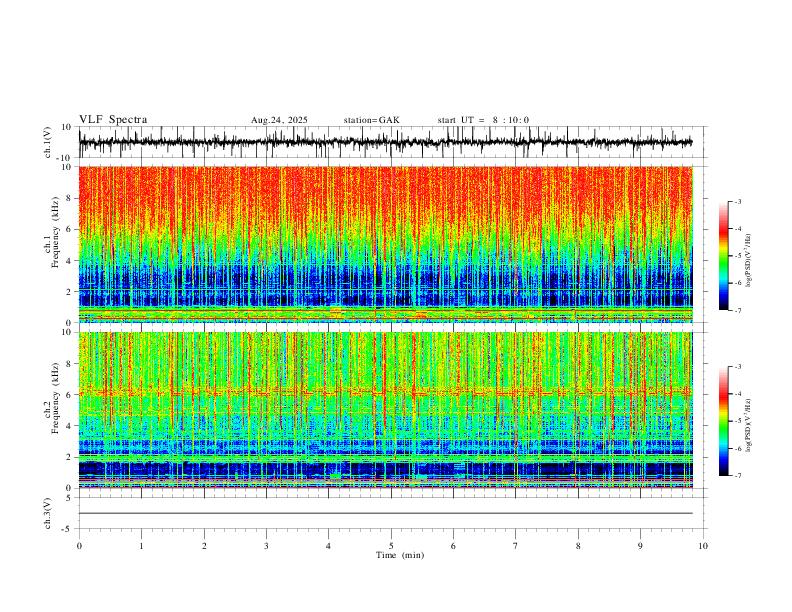
Task: Click the ch.1 spectrogram color scale bar
Action: [x=723, y=256]
